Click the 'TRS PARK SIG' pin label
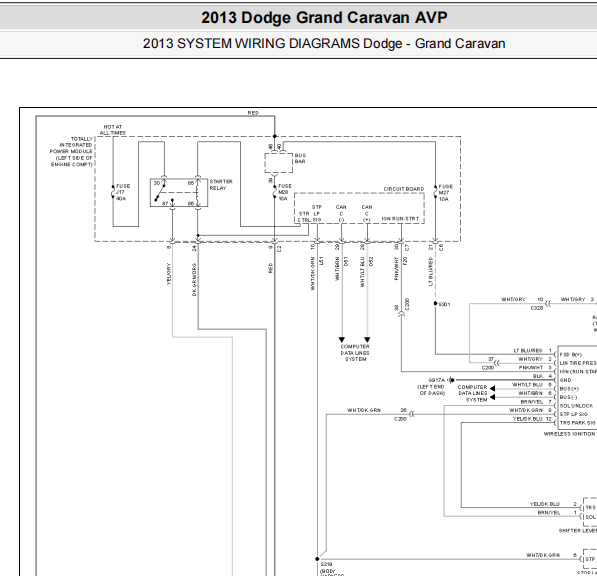This screenshot has height=576, width=597. coord(578,423)
